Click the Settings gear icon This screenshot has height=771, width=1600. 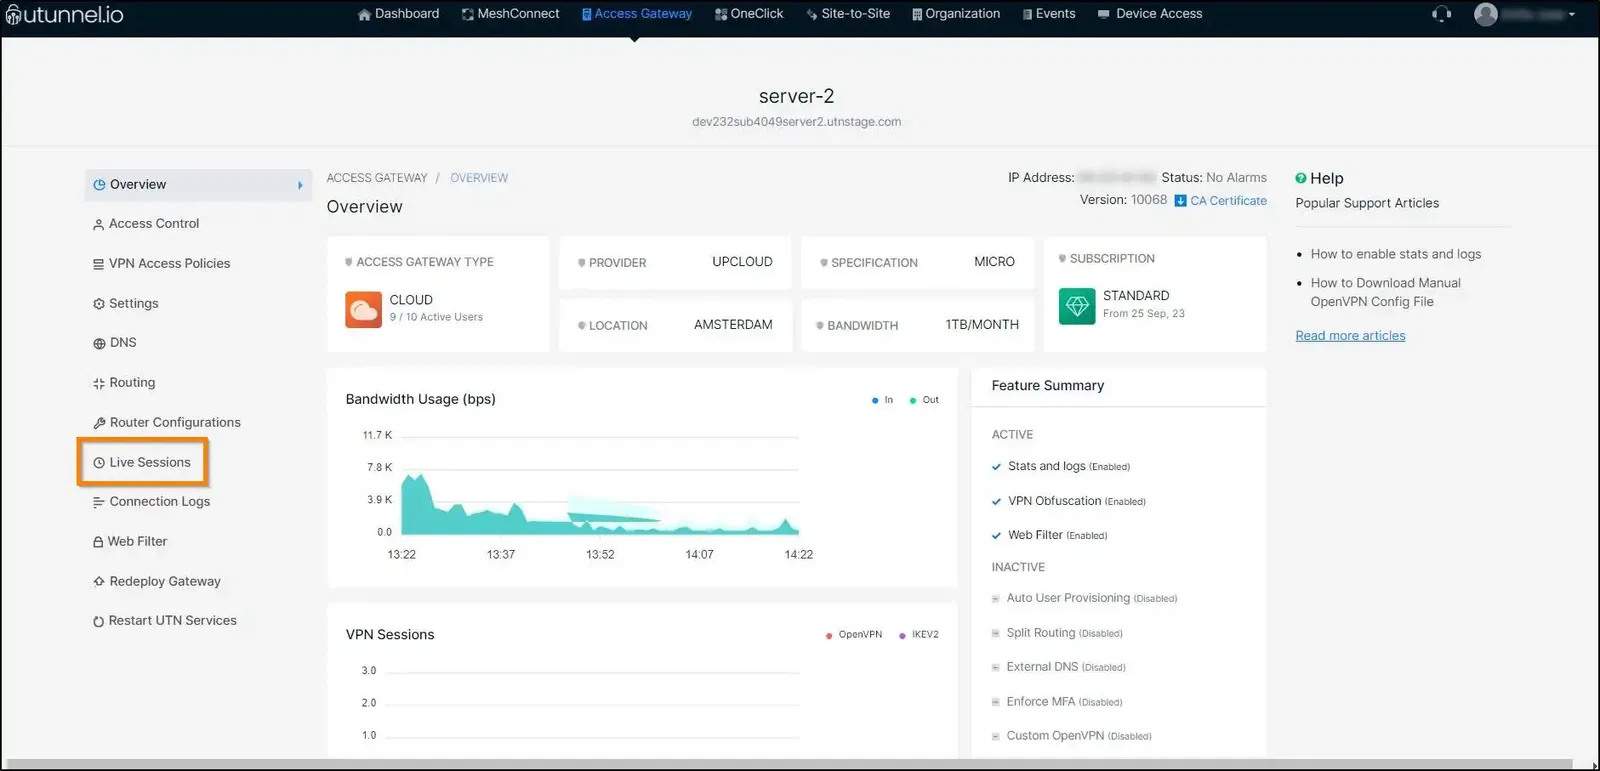tap(99, 304)
